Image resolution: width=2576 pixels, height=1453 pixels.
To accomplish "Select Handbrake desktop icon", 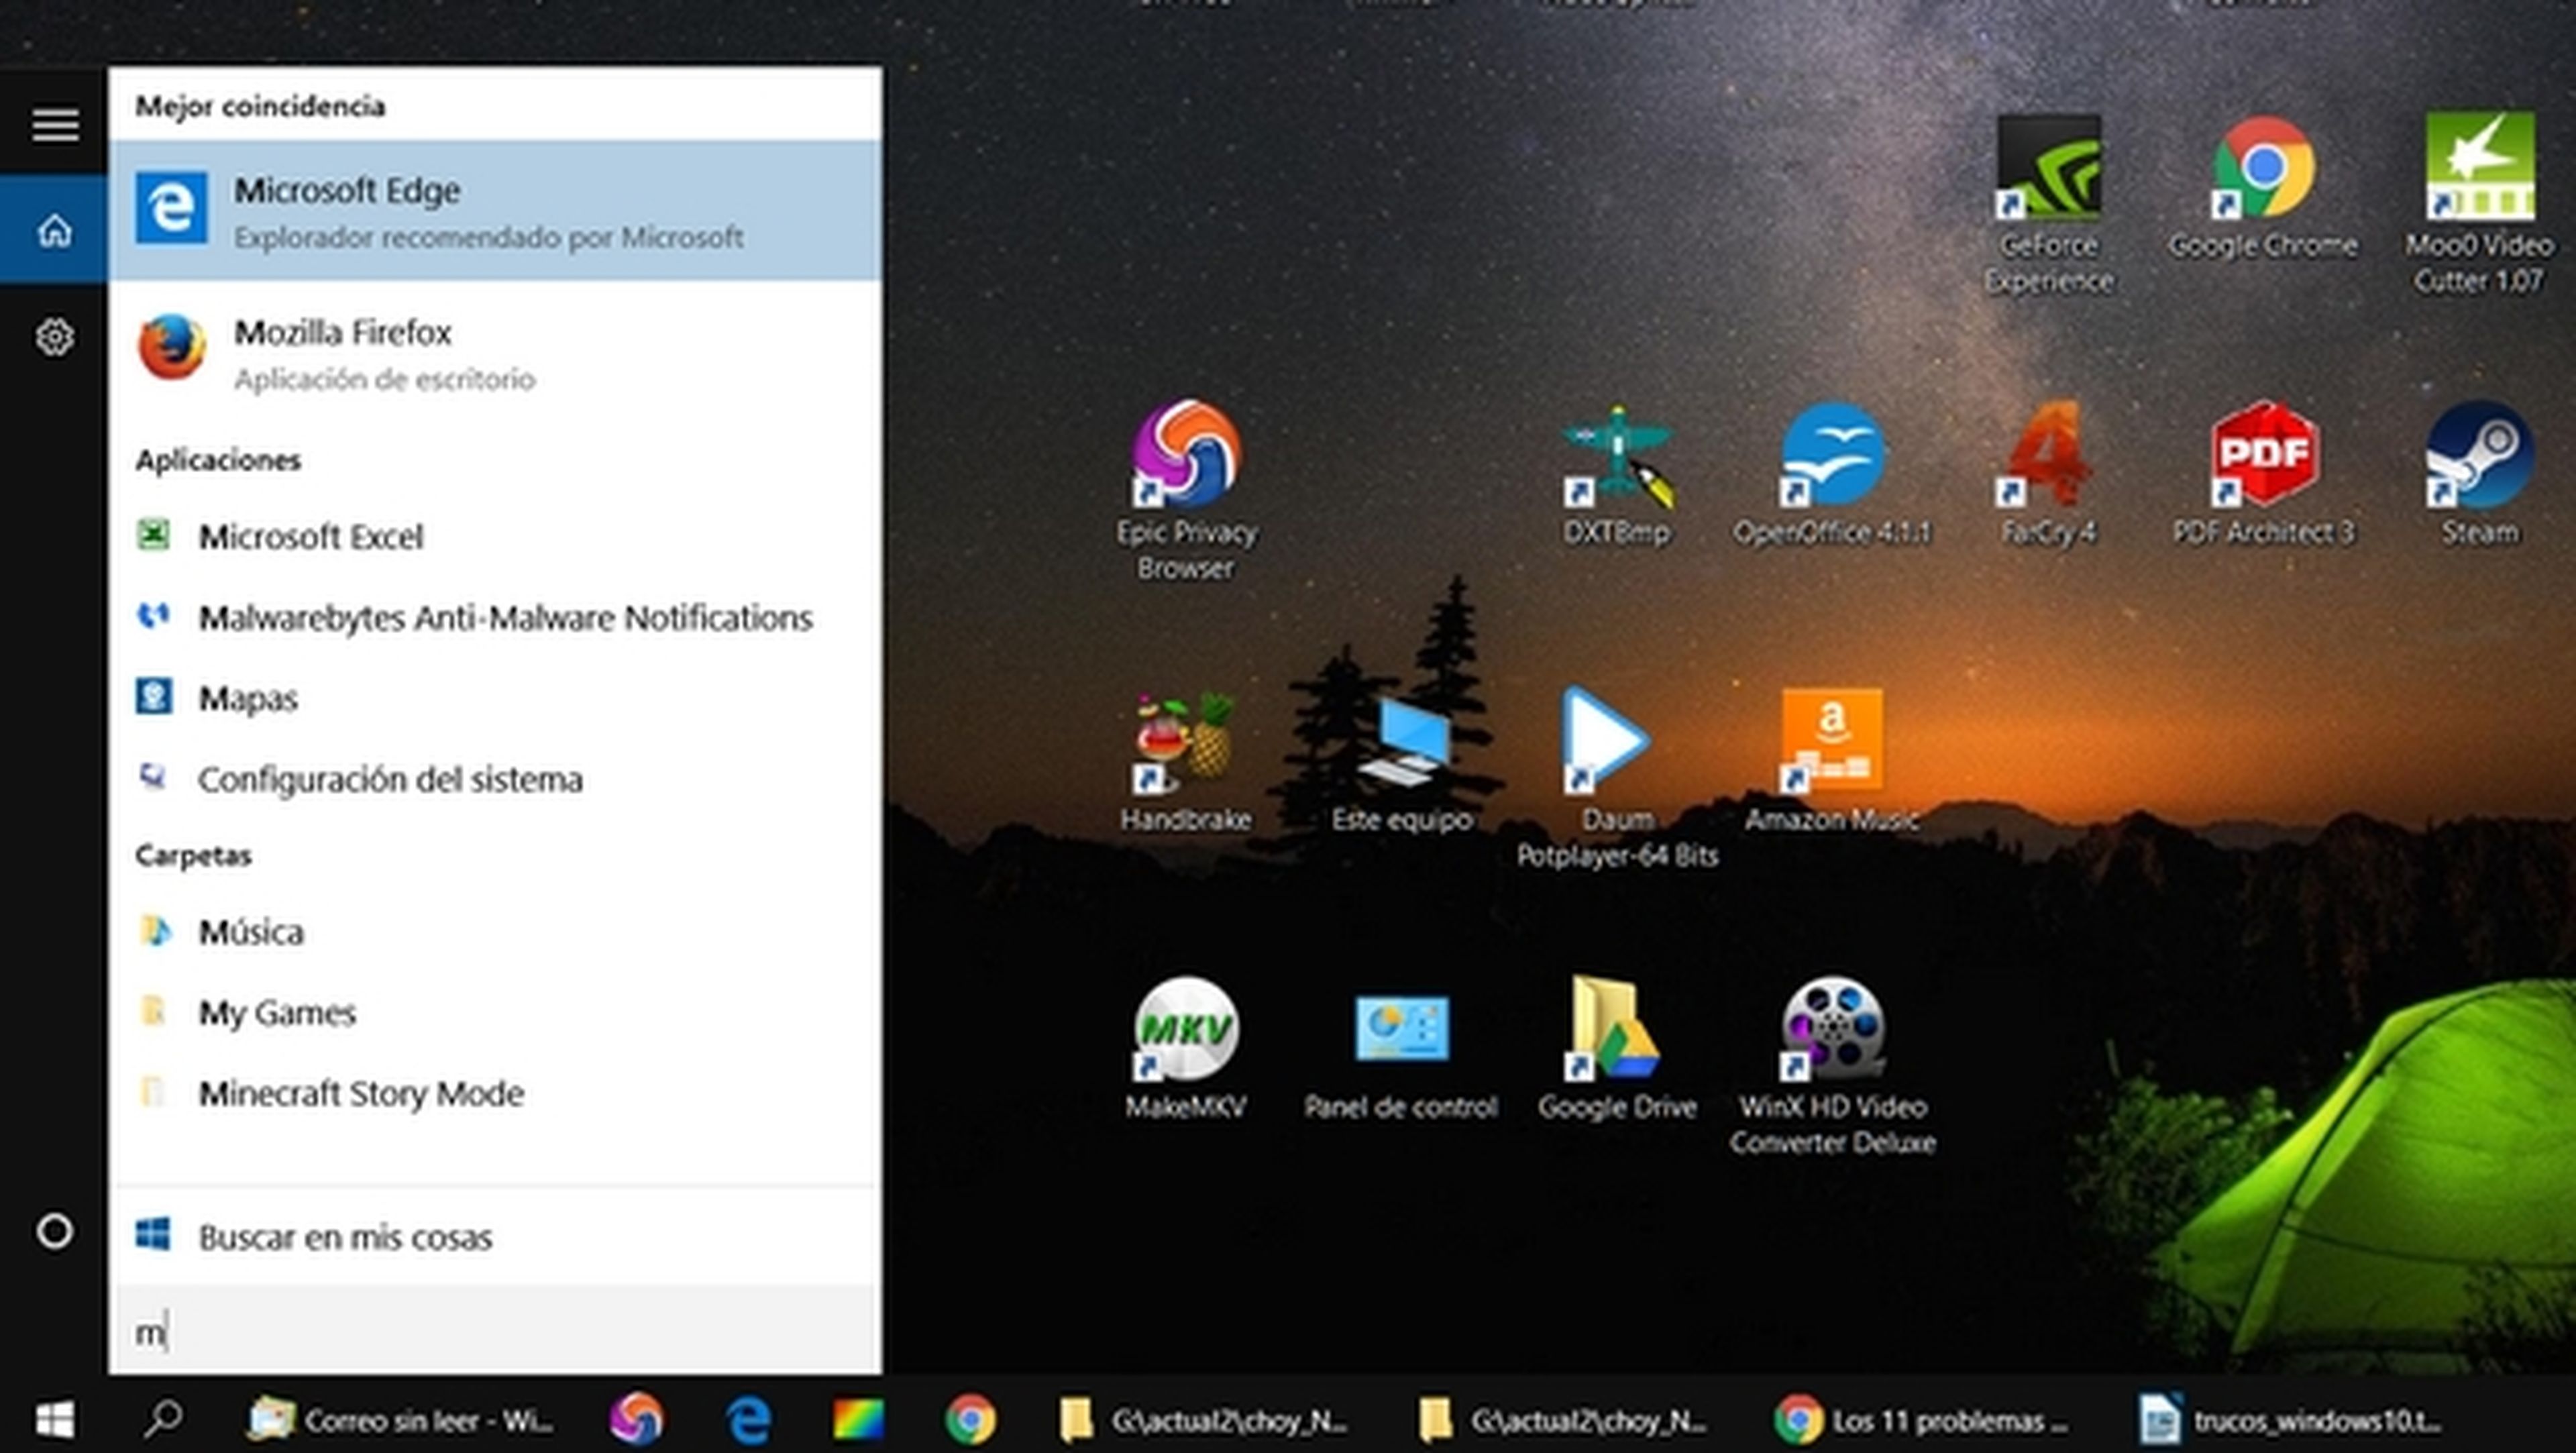I will click(x=1186, y=762).
